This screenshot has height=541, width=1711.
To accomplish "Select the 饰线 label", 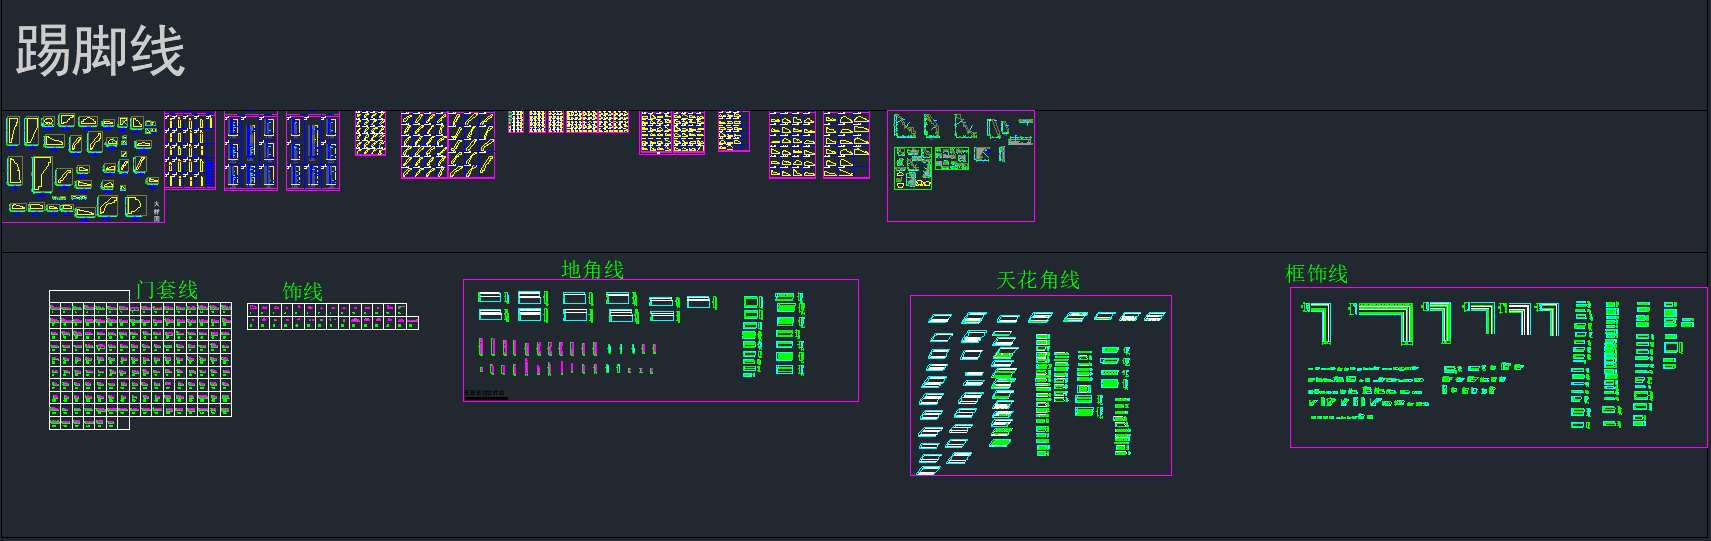I will click(x=302, y=291).
